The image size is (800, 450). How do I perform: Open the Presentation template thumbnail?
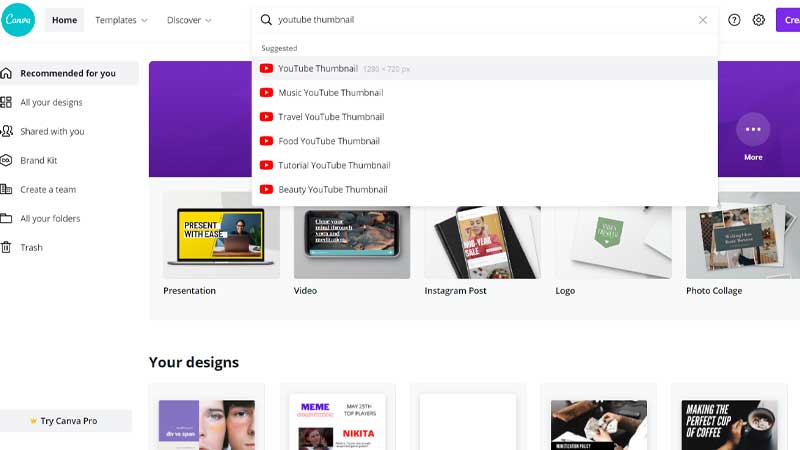pos(221,235)
